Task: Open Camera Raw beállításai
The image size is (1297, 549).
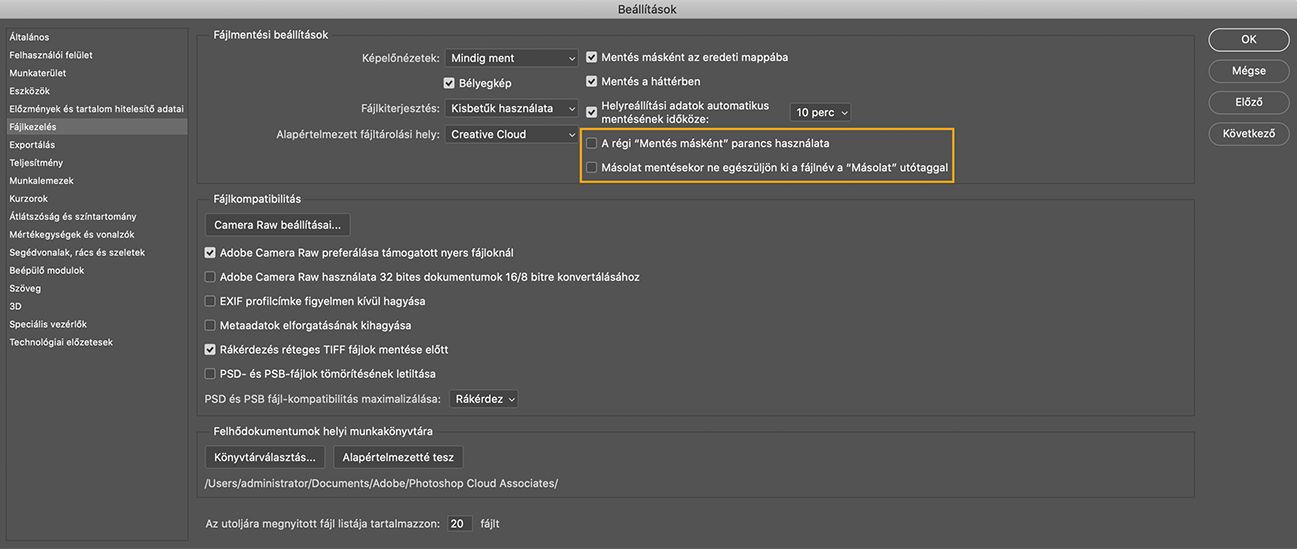Action: (x=277, y=225)
